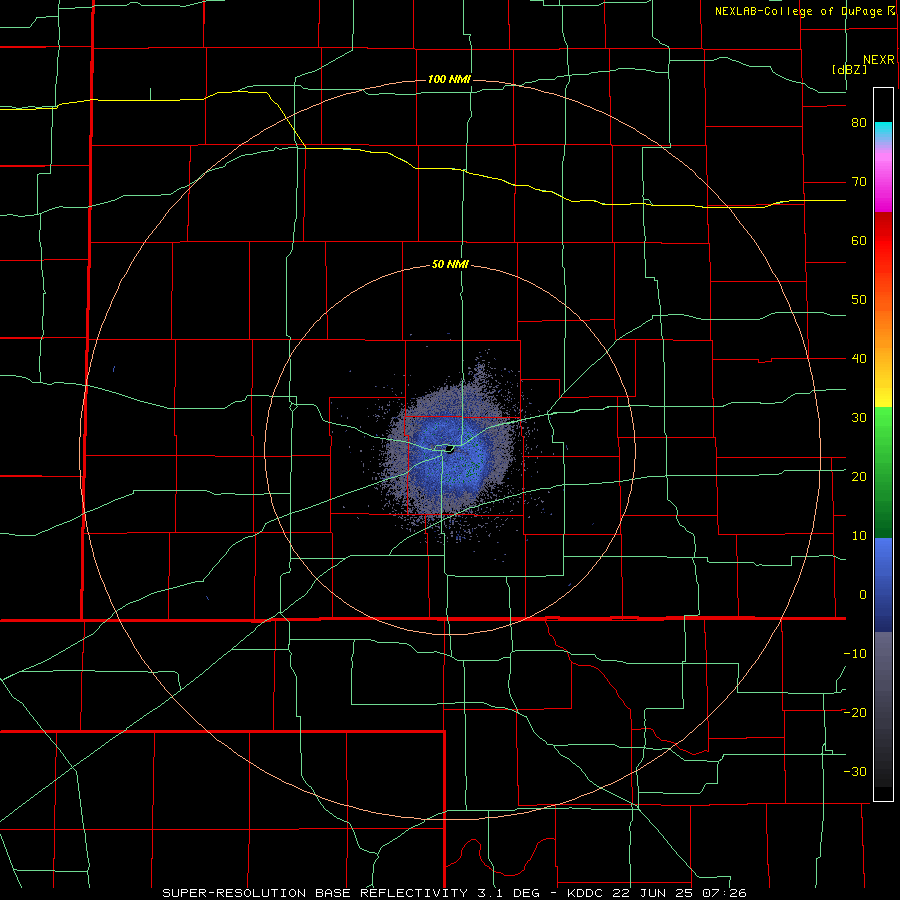Click the 10 dBZ scale value
900x900 pixels.
[x=859, y=536]
